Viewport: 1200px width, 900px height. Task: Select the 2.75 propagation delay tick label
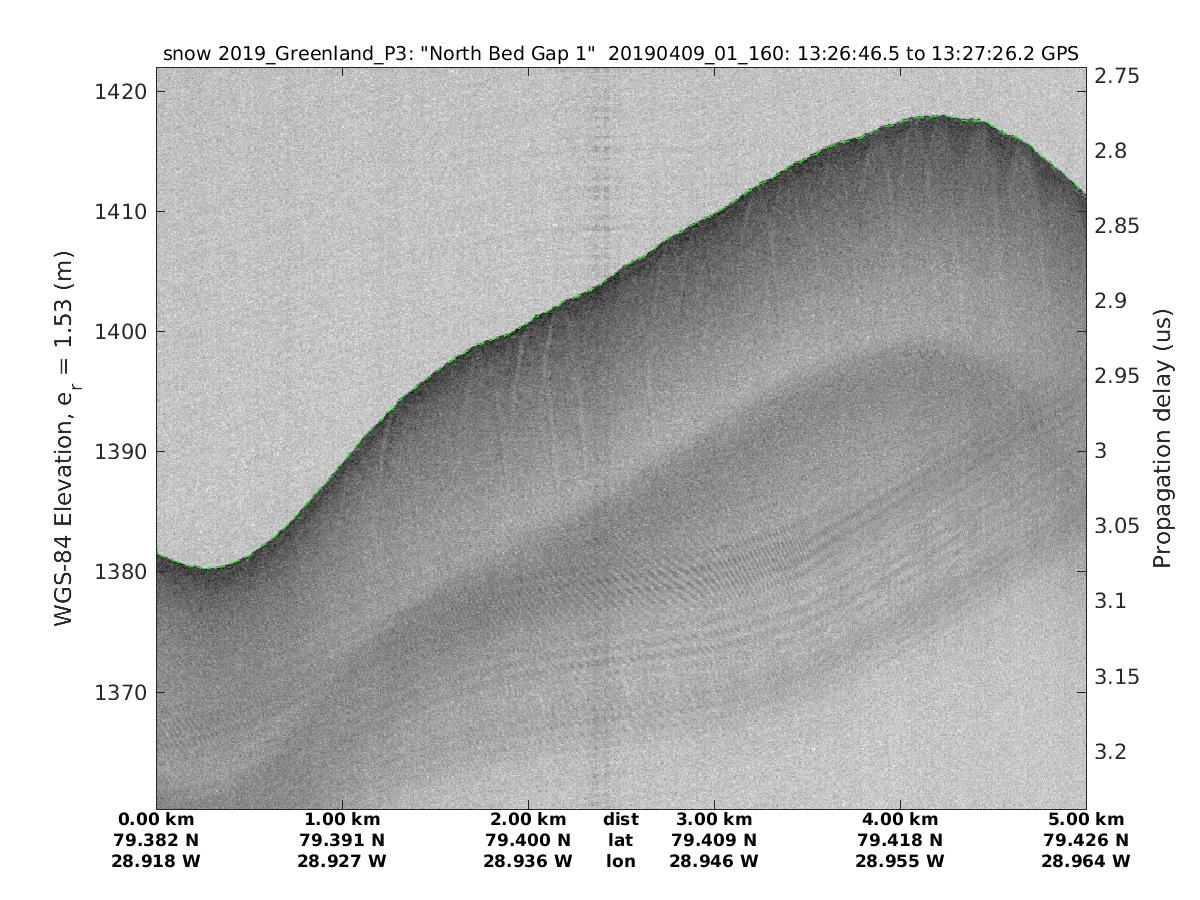[x=1120, y=76]
